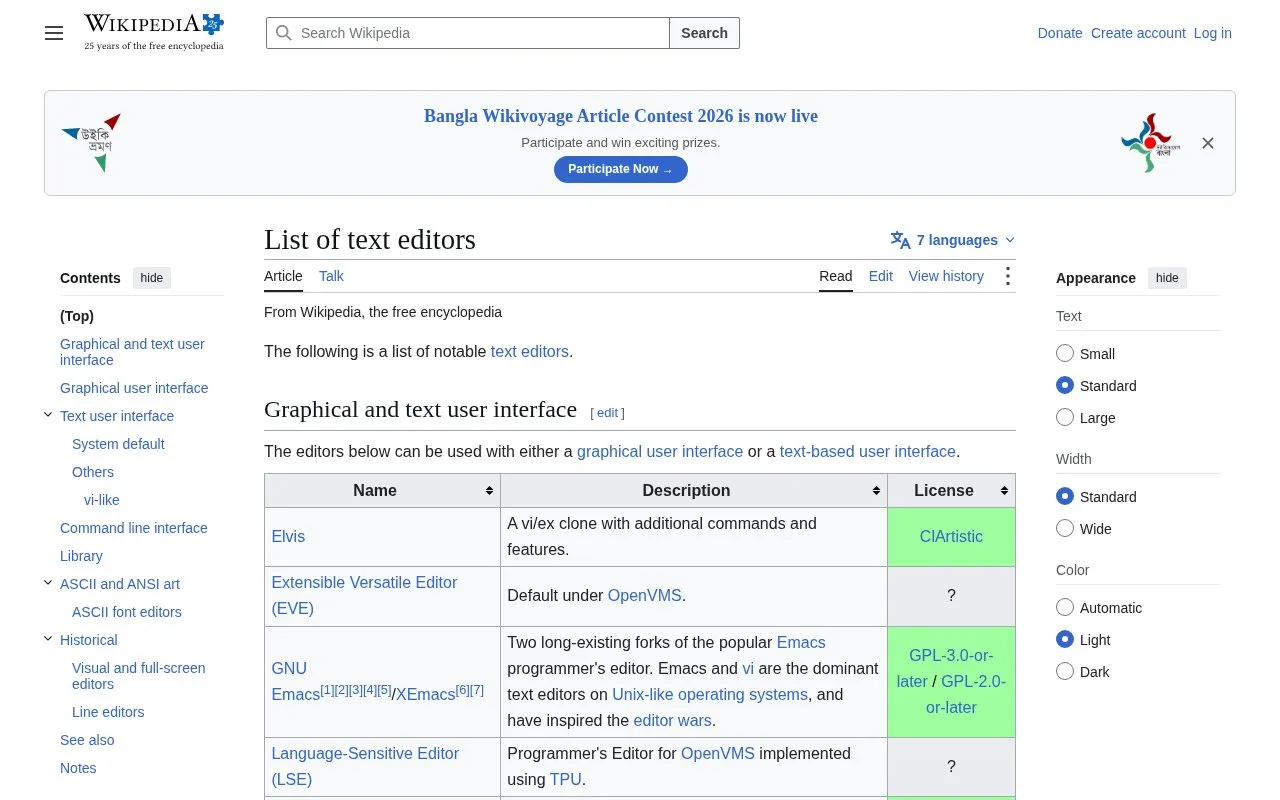The image size is (1280, 800).
Task: Choose Wide page width
Action: pos(1065,528)
